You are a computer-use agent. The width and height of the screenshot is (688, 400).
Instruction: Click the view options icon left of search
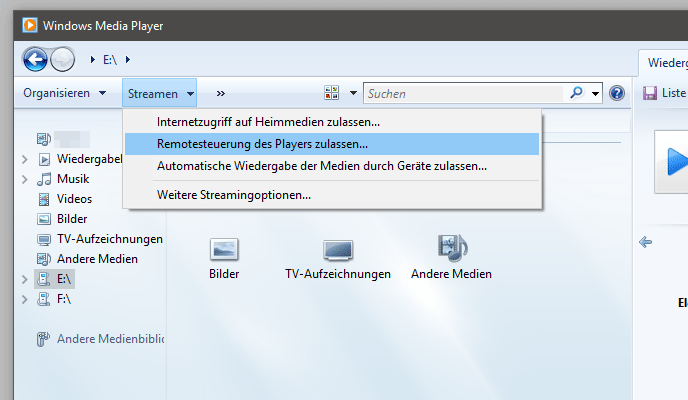click(x=332, y=93)
